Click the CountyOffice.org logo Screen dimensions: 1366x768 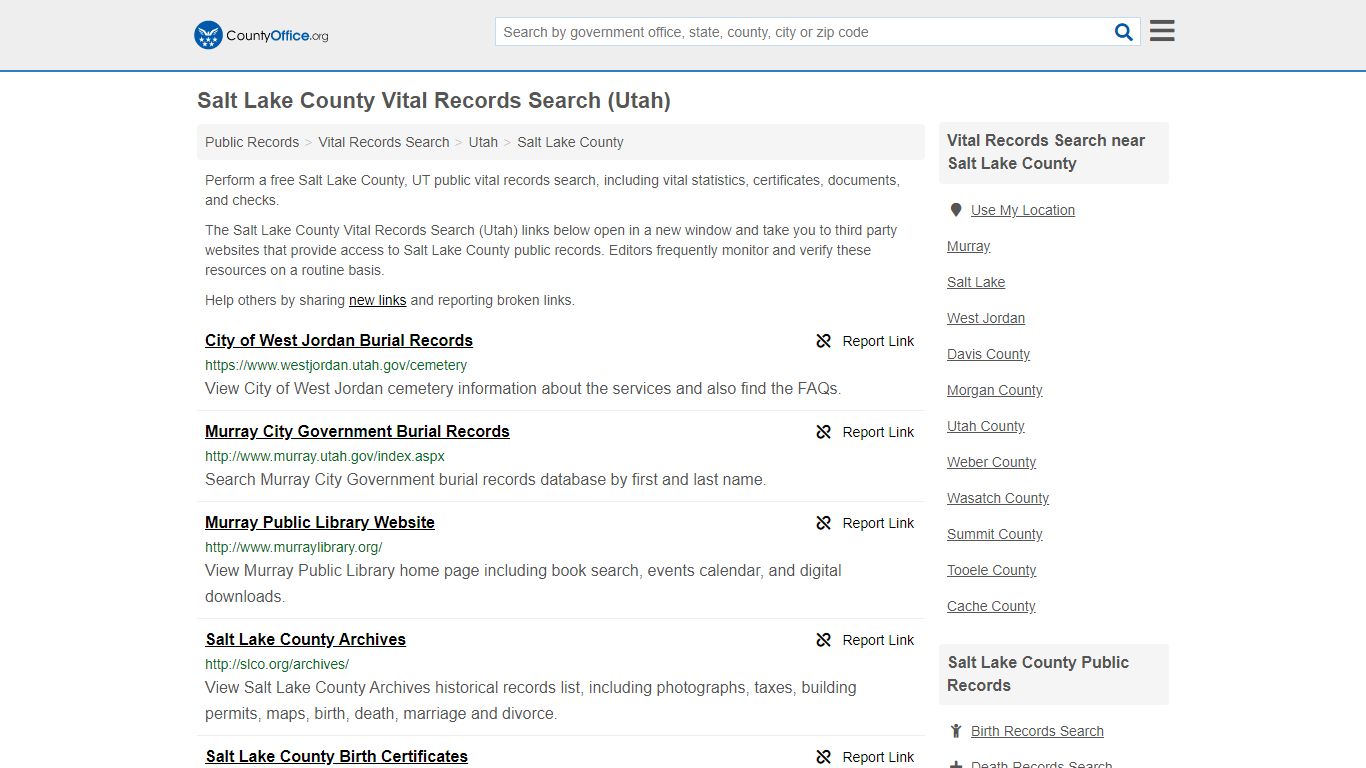click(261, 35)
